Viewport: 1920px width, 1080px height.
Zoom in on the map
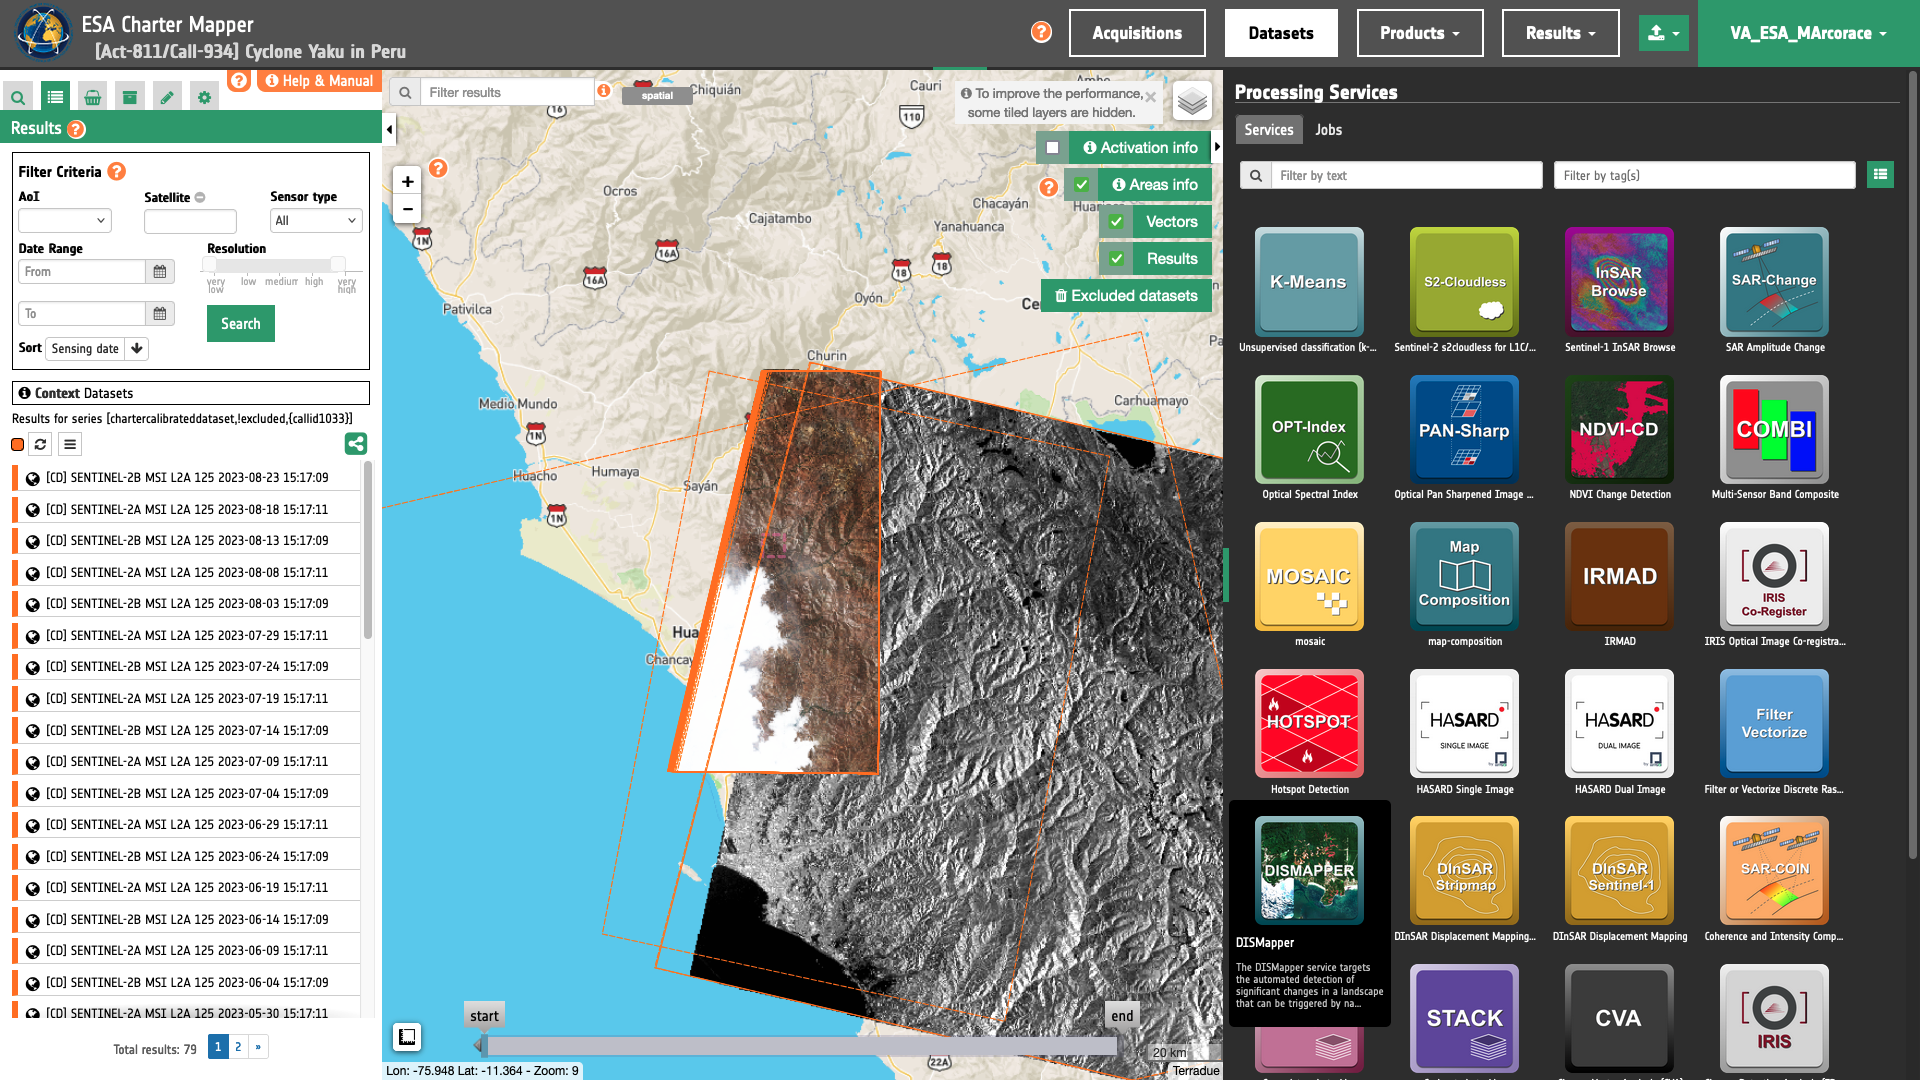(x=407, y=181)
